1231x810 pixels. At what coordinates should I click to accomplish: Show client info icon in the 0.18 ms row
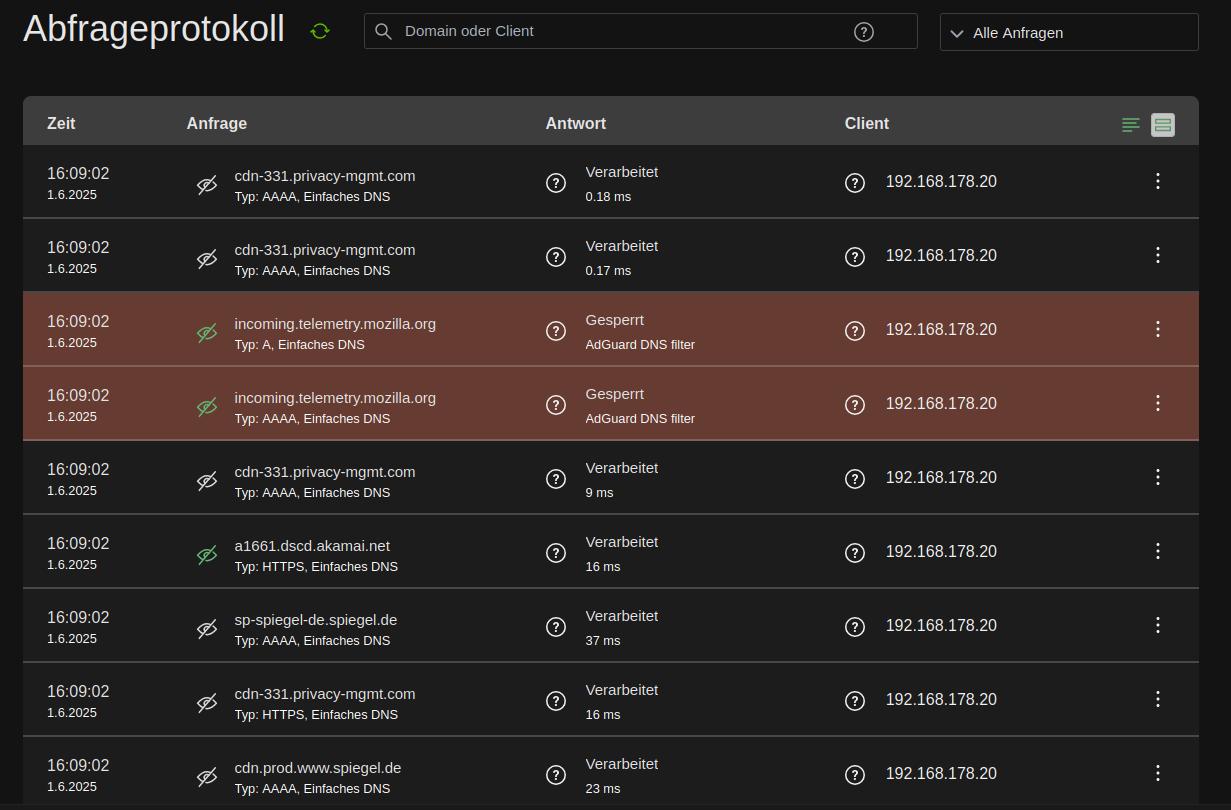tap(855, 183)
